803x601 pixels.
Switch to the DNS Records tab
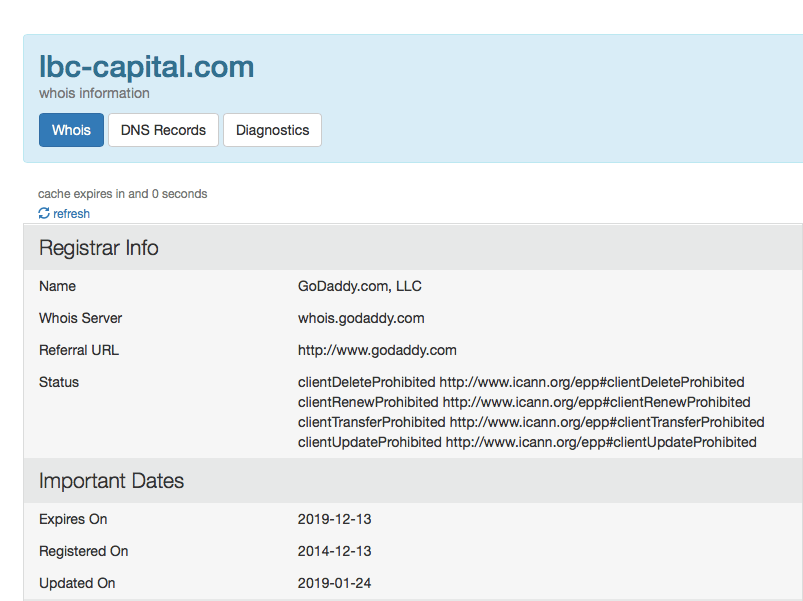(163, 130)
